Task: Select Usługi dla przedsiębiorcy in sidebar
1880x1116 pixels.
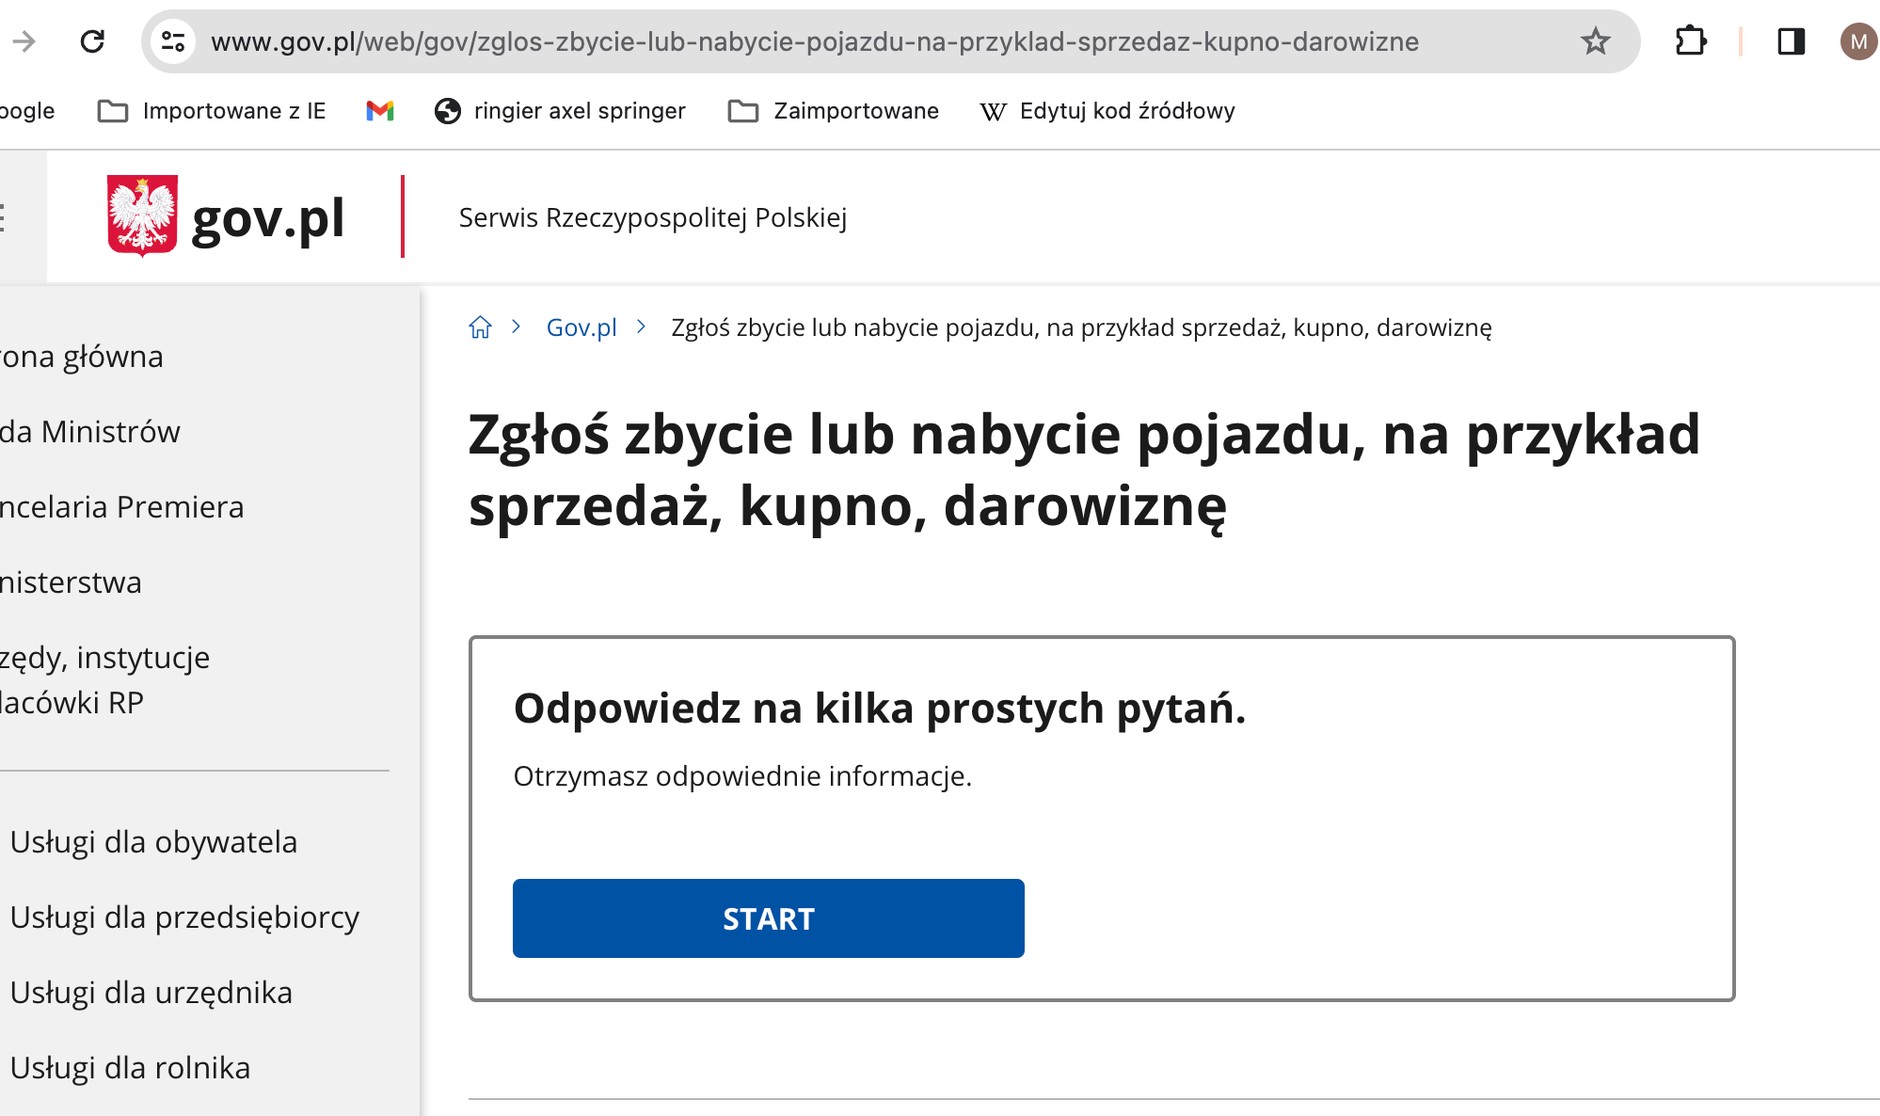Action: pos(184,917)
